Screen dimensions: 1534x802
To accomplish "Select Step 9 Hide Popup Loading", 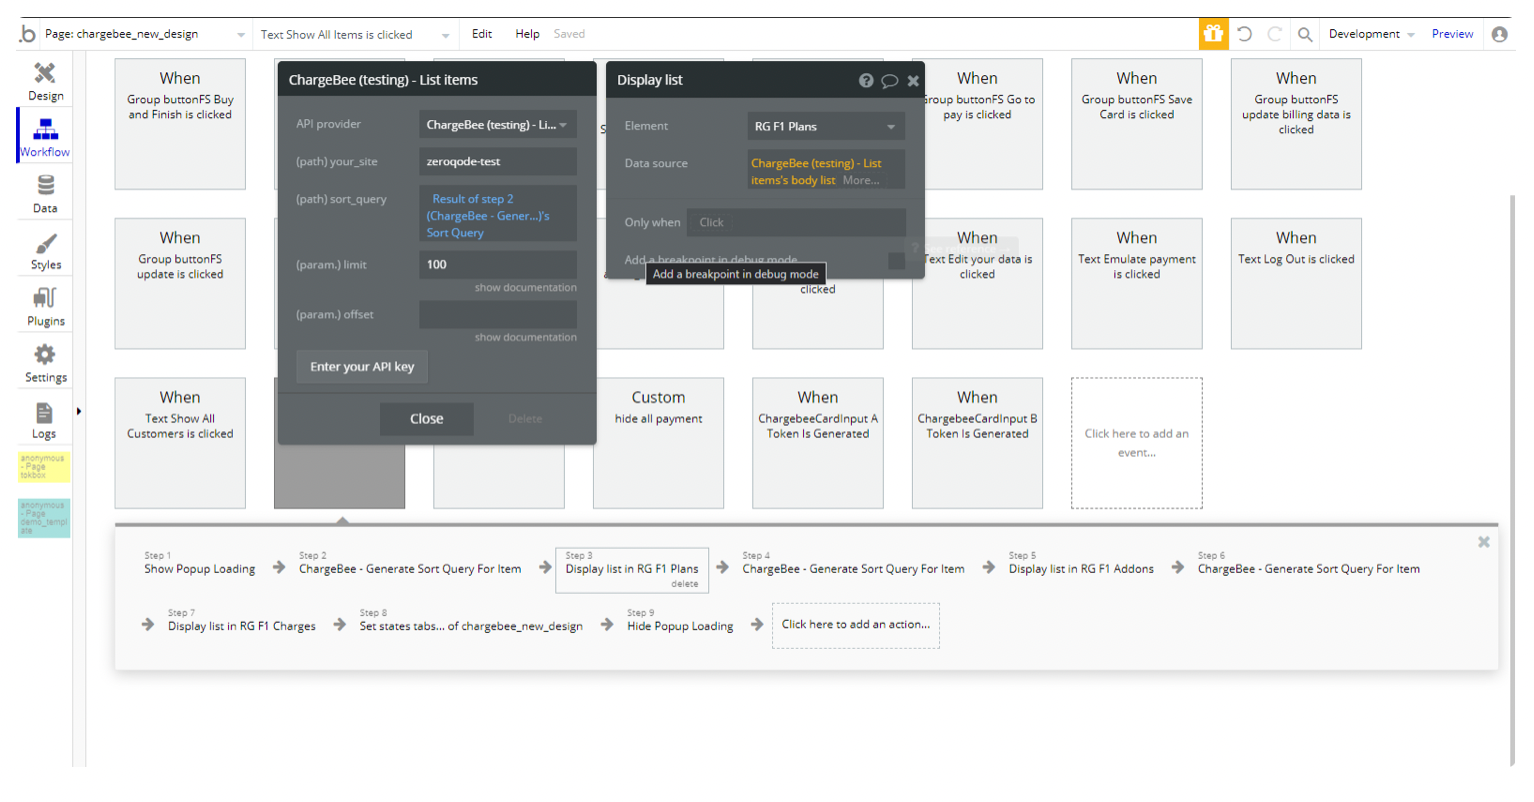I will tap(680, 620).
